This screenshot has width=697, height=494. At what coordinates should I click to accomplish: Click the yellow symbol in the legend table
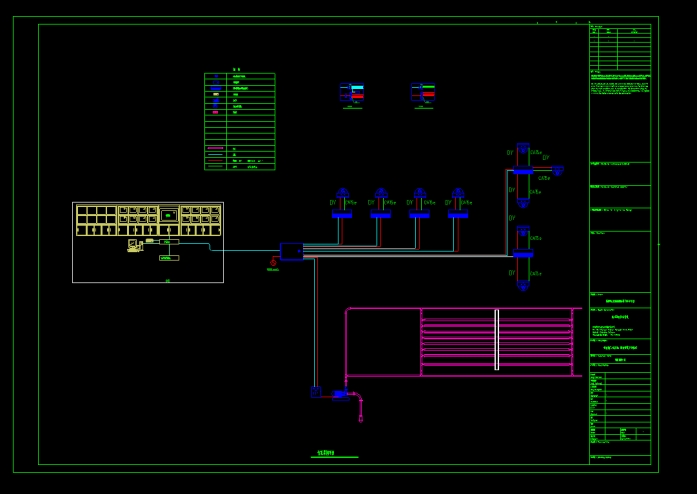point(216,94)
